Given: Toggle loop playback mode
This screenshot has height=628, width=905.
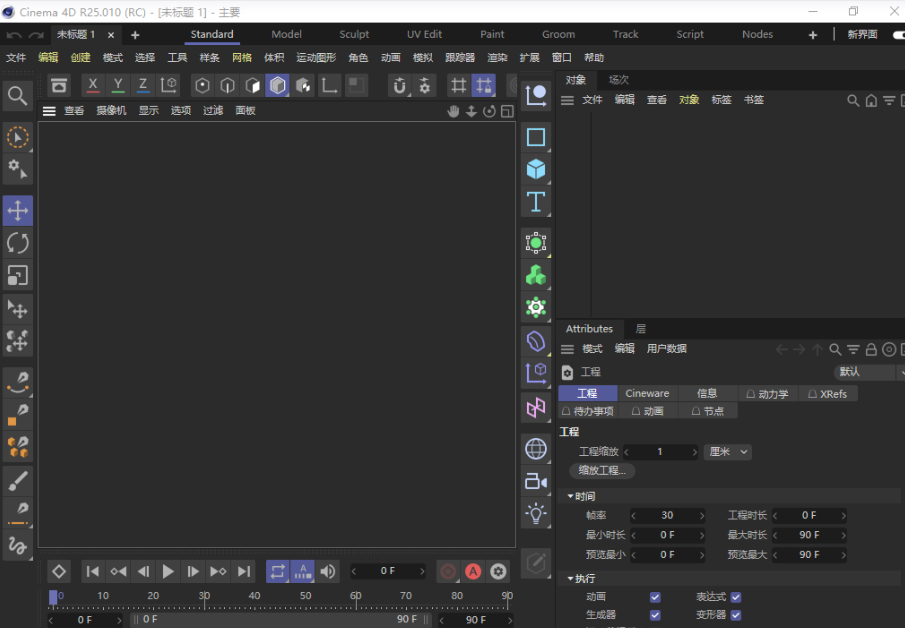Looking at the screenshot, I should pos(278,571).
